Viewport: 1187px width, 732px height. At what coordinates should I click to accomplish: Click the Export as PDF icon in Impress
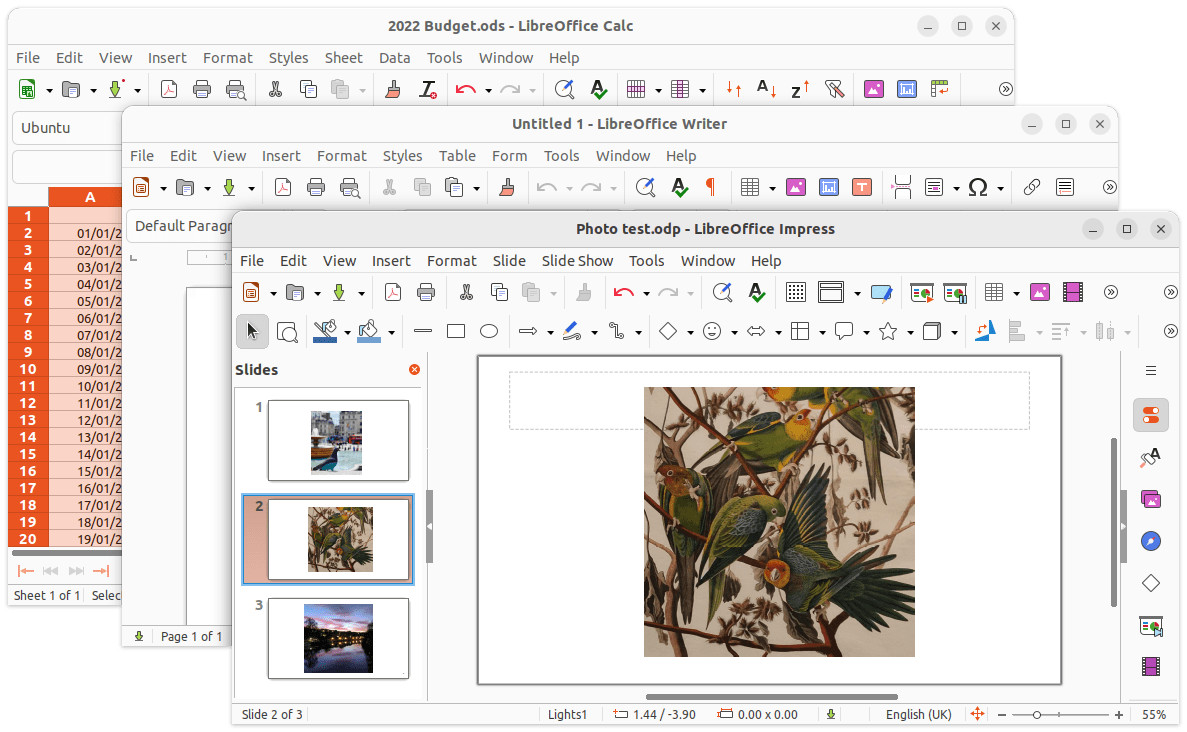(x=393, y=292)
